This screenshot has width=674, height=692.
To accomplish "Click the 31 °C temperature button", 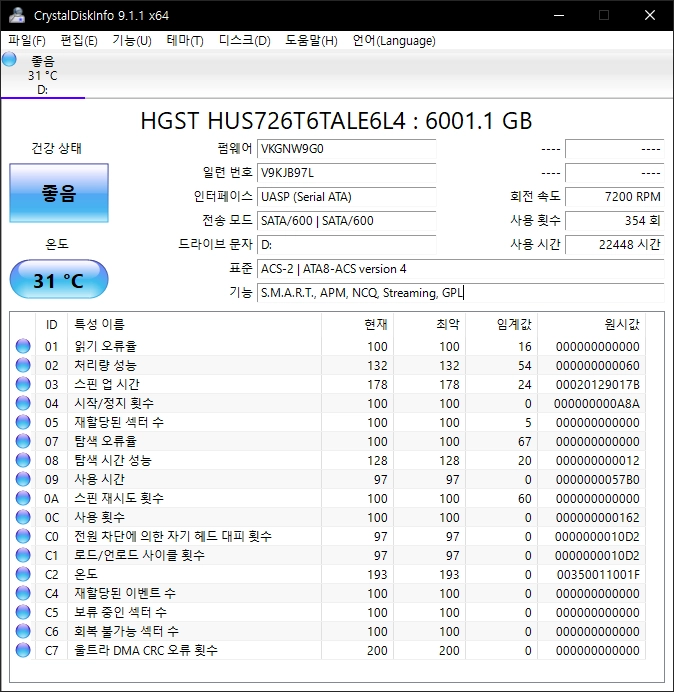I will tap(59, 279).
